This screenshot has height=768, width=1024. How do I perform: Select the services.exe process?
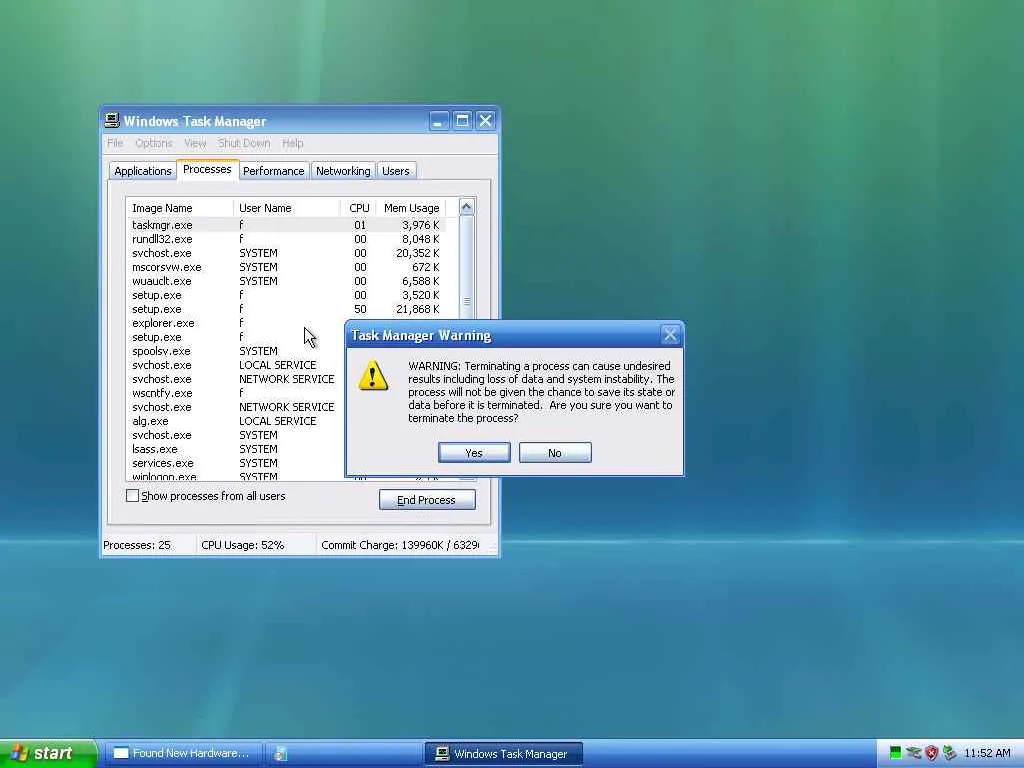235,463
